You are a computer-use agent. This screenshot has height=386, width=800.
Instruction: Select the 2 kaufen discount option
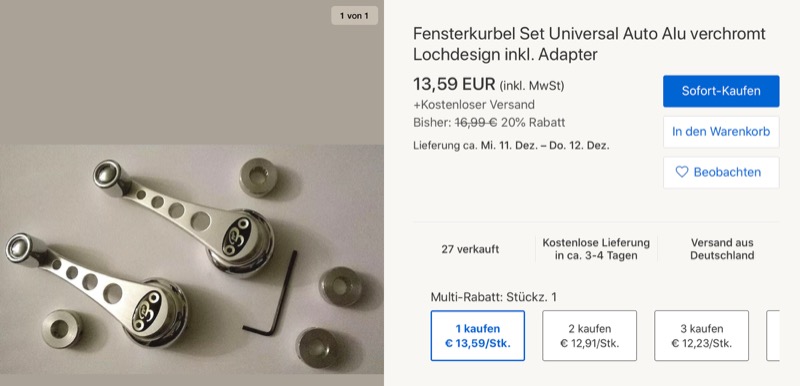coord(589,336)
